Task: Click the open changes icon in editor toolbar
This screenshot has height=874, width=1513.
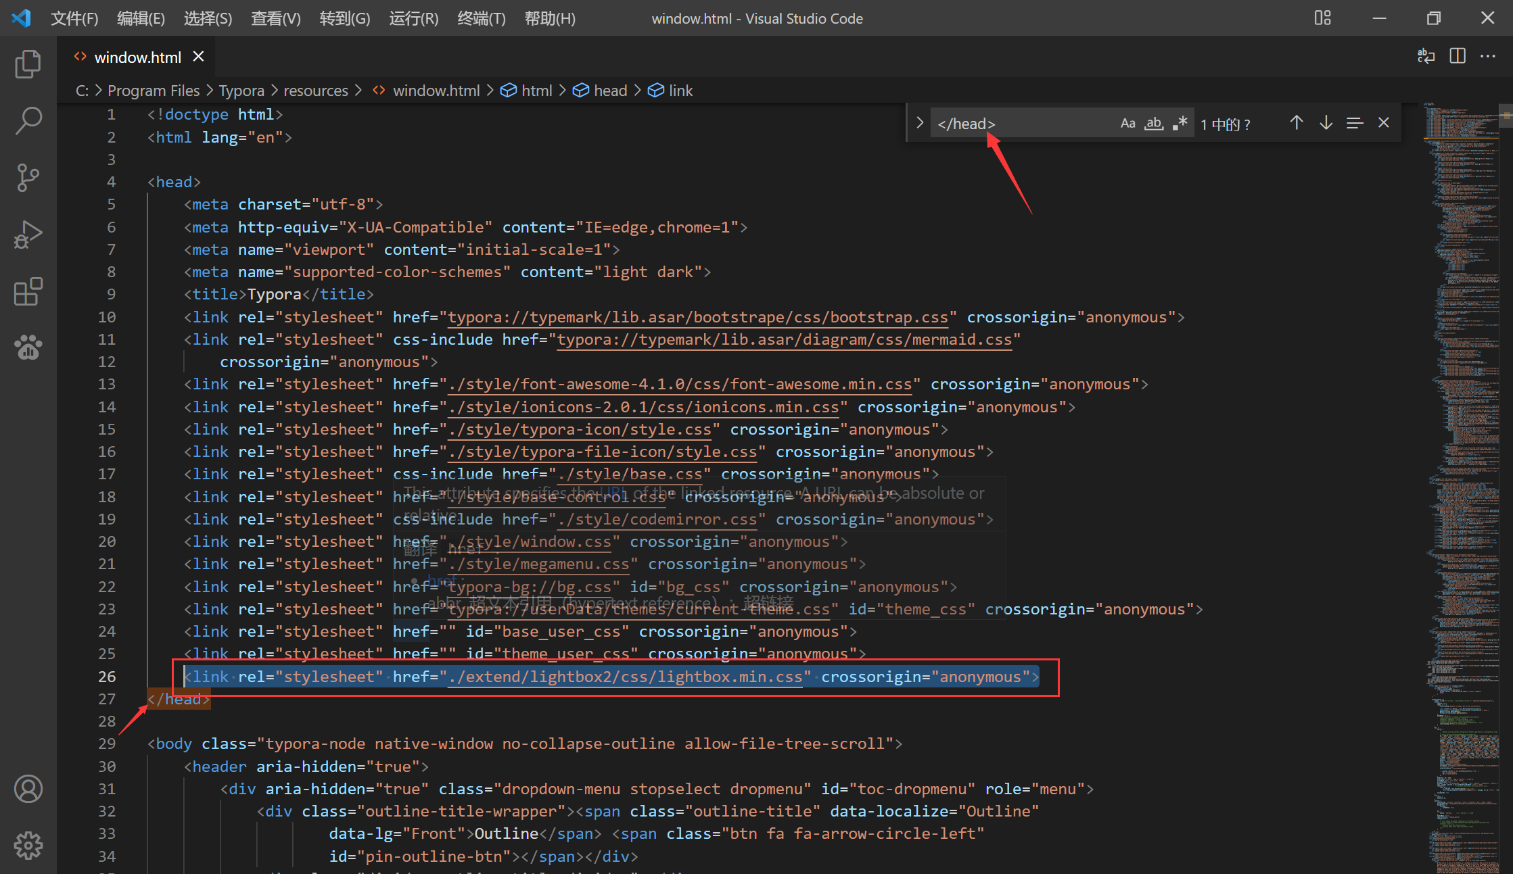Action: click(1426, 56)
